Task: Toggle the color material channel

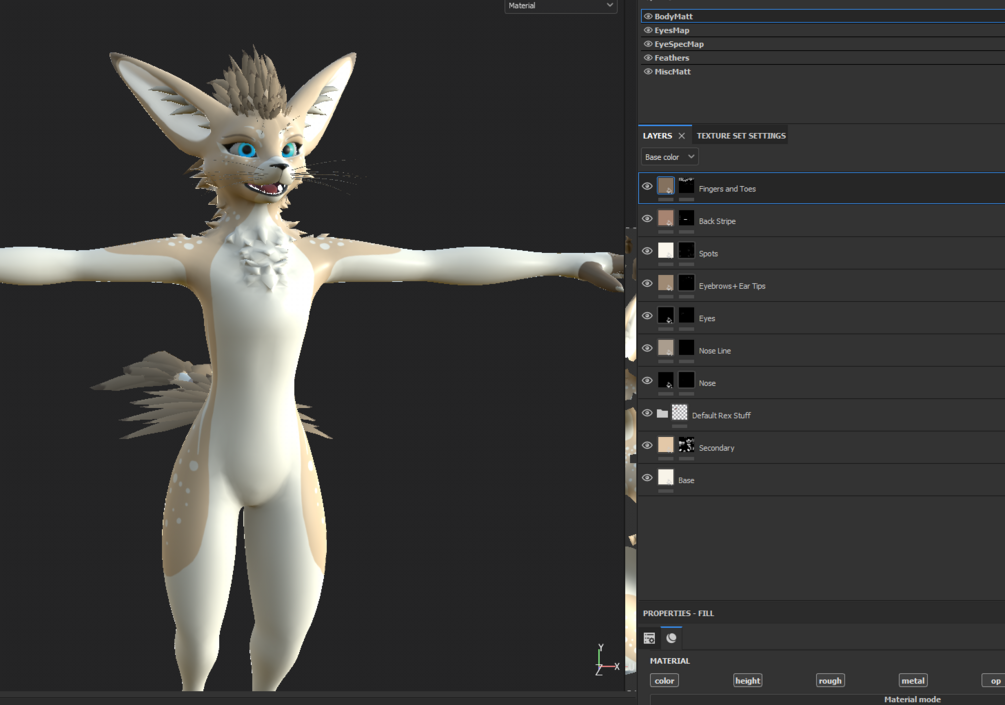Action: click(664, 681)
